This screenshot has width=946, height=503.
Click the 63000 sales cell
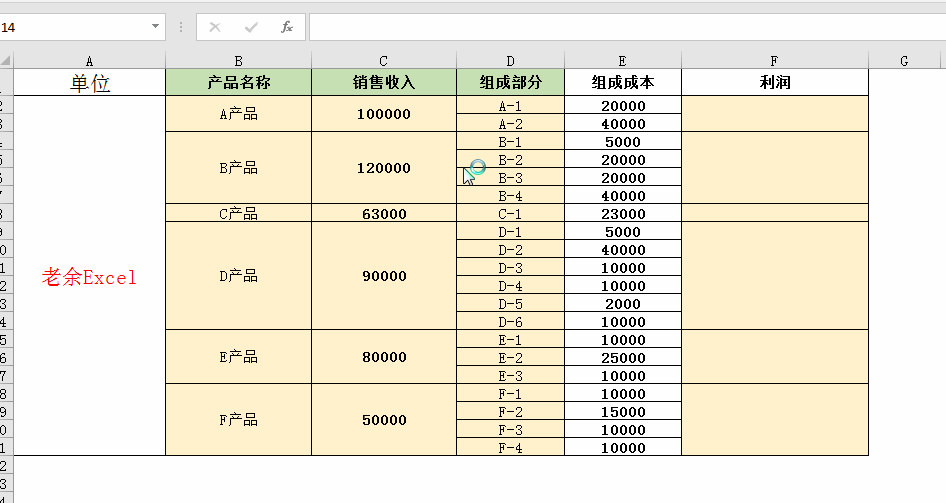(384, 213)
